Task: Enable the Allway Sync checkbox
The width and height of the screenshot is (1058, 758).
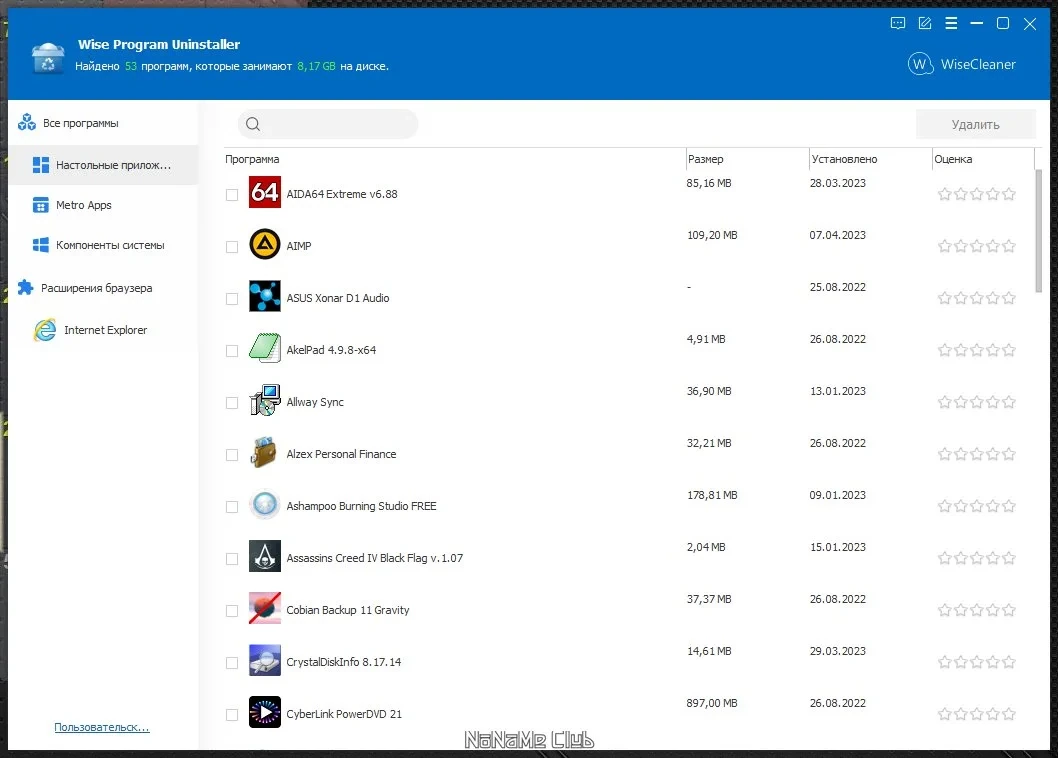Action: [x=232, y=403]
